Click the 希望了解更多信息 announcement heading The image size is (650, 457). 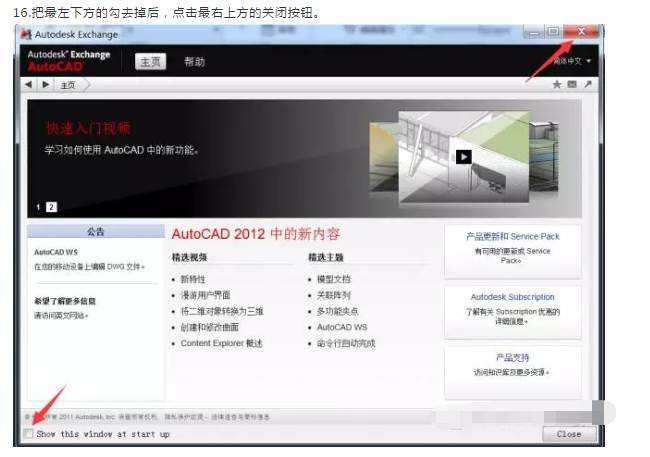[x=65, y=301]
